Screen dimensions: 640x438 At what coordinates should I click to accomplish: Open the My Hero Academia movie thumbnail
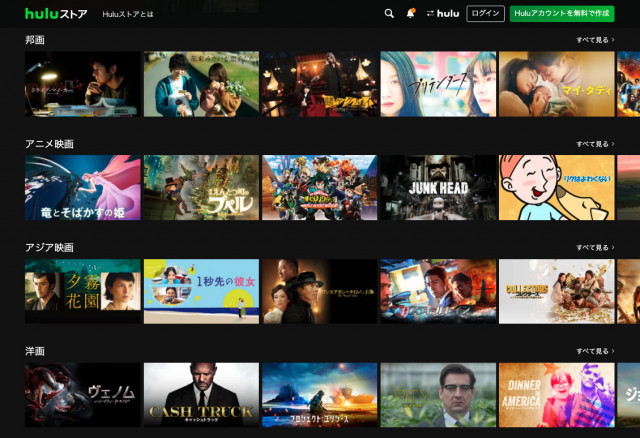(320, 188)
